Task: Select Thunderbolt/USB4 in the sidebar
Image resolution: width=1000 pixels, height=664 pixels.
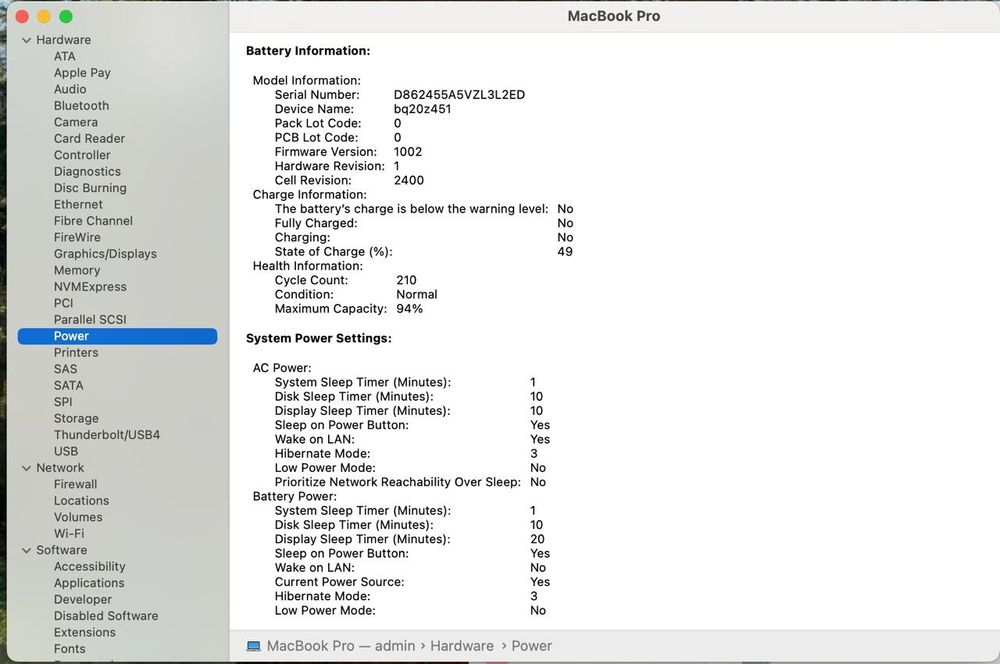Action: point(107,435)
